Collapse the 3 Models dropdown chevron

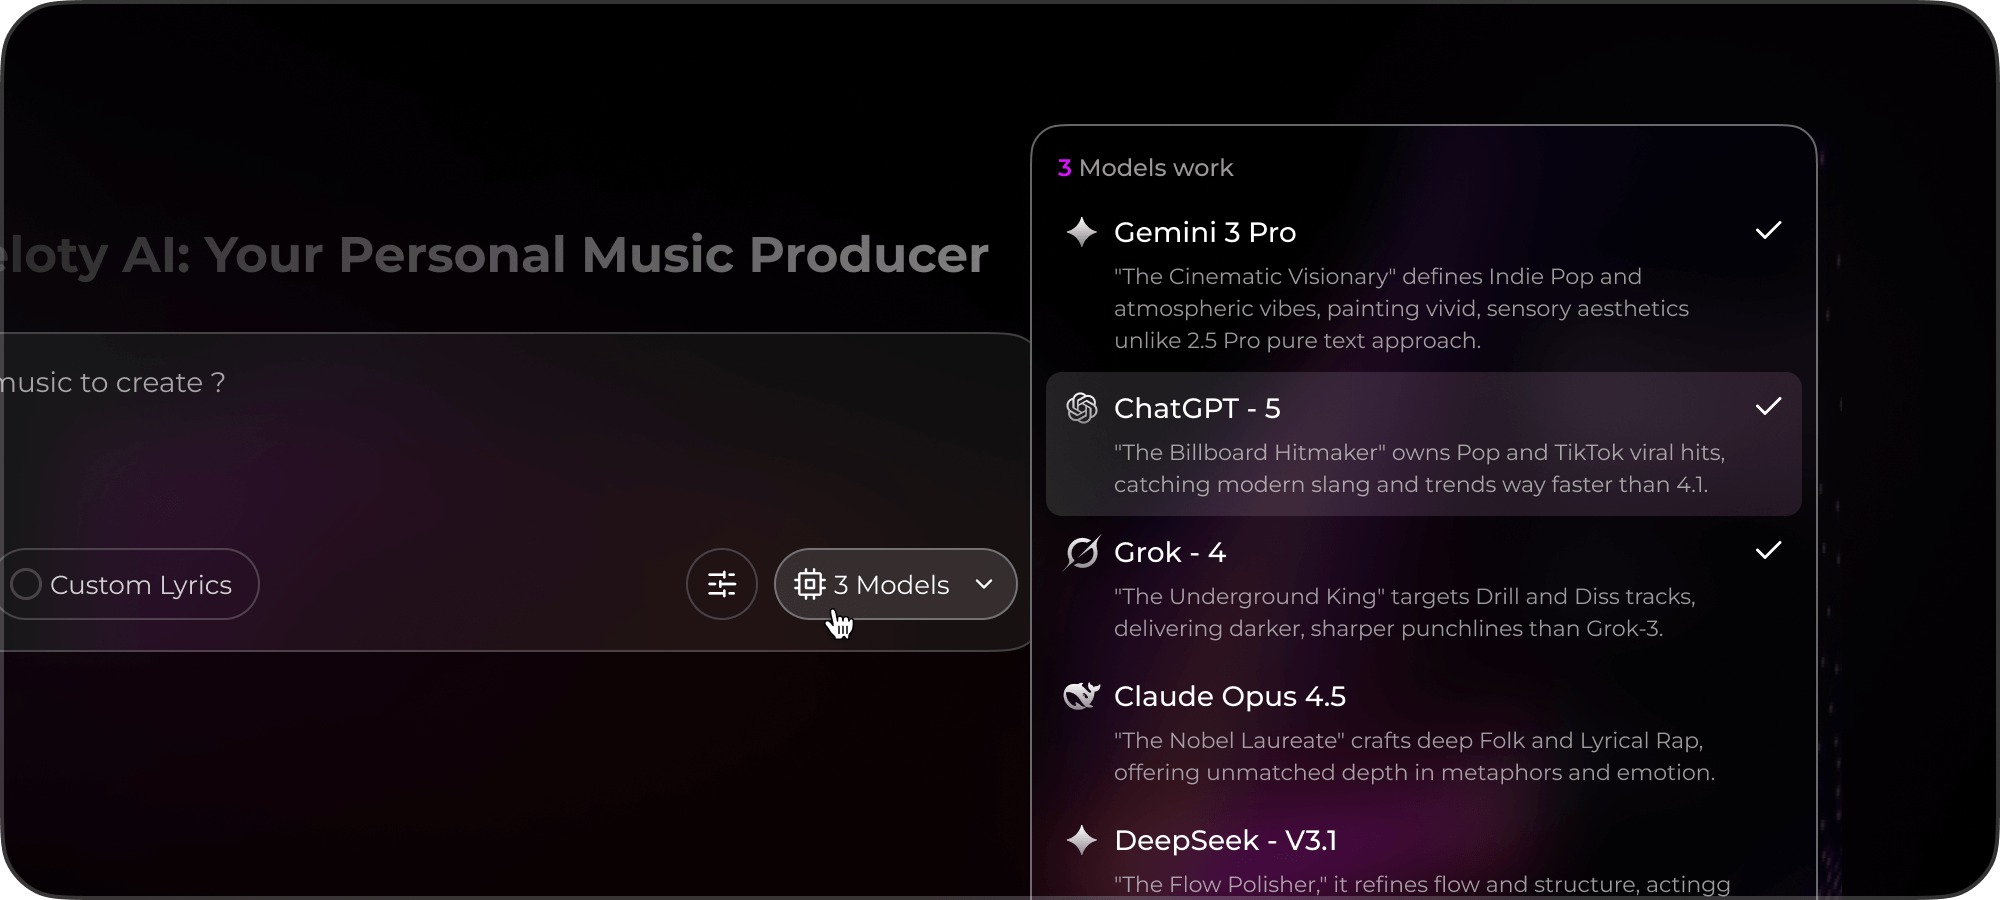pos(984,584)
